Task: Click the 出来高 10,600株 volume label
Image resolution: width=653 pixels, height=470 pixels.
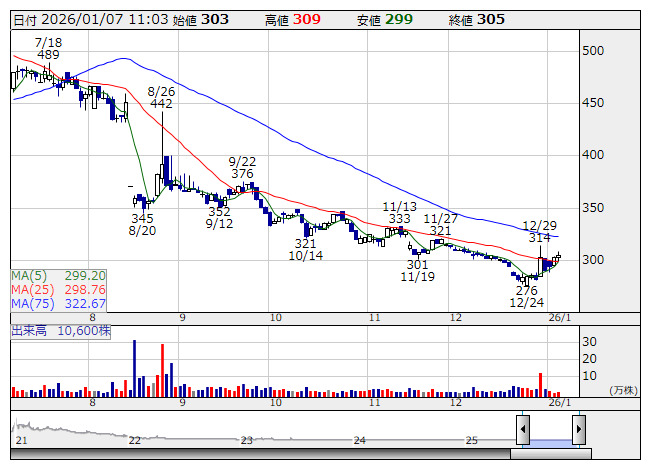Action: [61, 331]
